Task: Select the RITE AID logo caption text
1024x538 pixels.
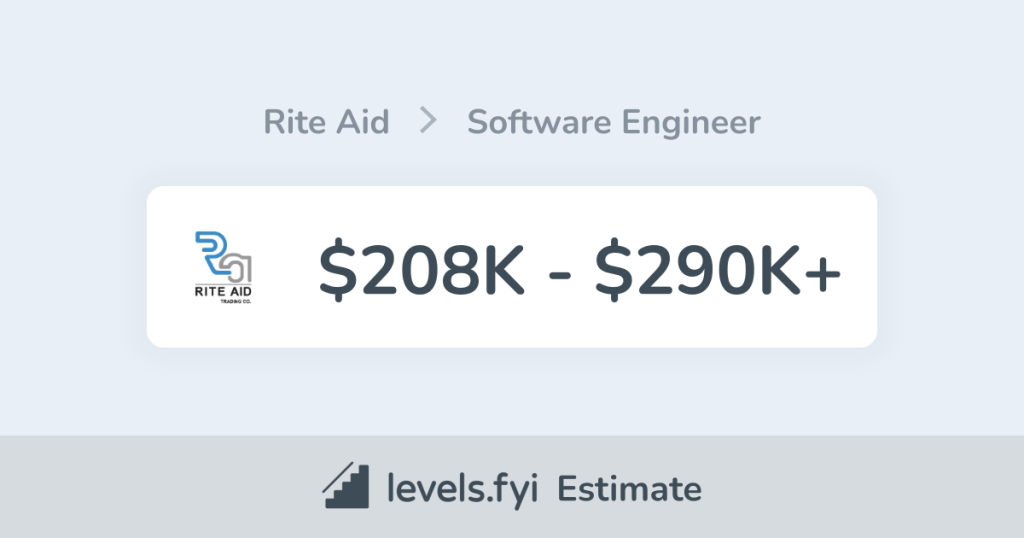Action: click(x=223, y=291)
